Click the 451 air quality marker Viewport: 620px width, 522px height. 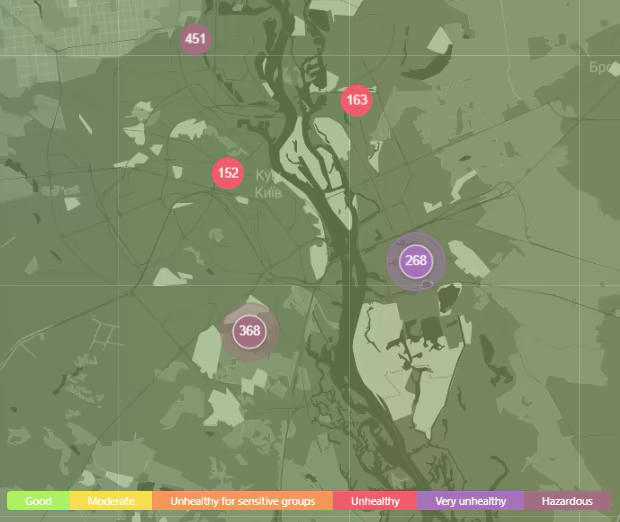tap(195, 40)
